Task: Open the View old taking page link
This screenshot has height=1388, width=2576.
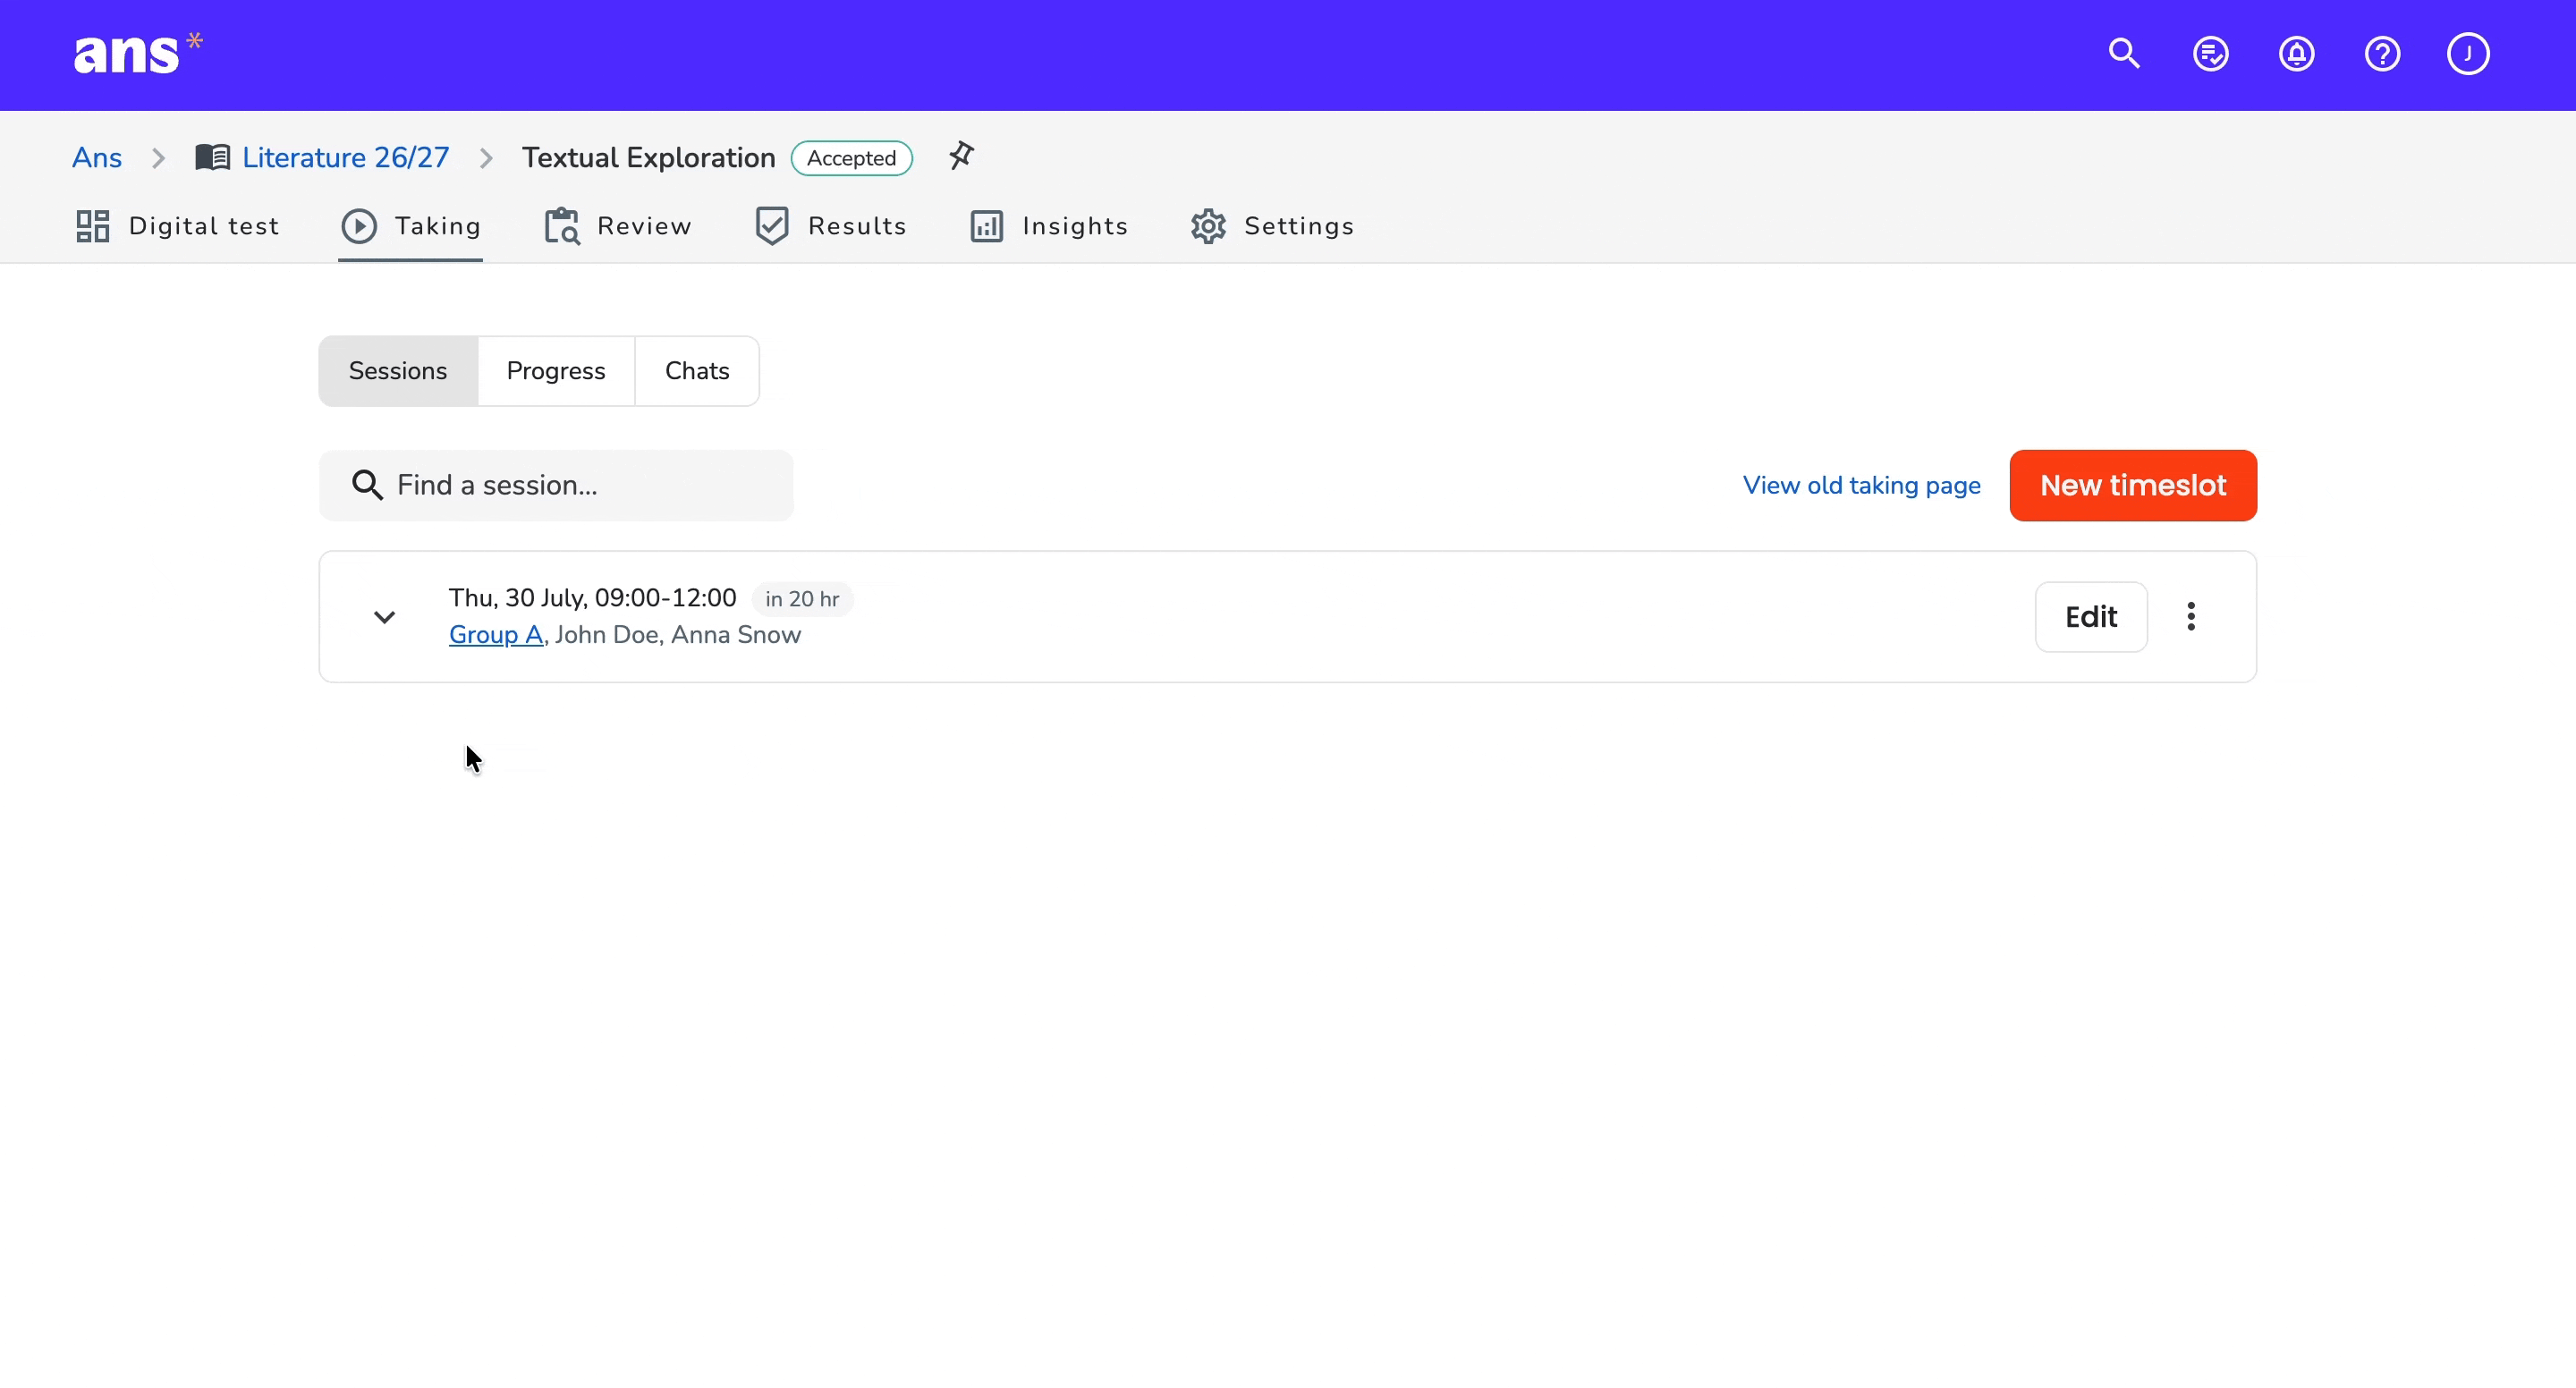Action: click(x=1861, y=485)
